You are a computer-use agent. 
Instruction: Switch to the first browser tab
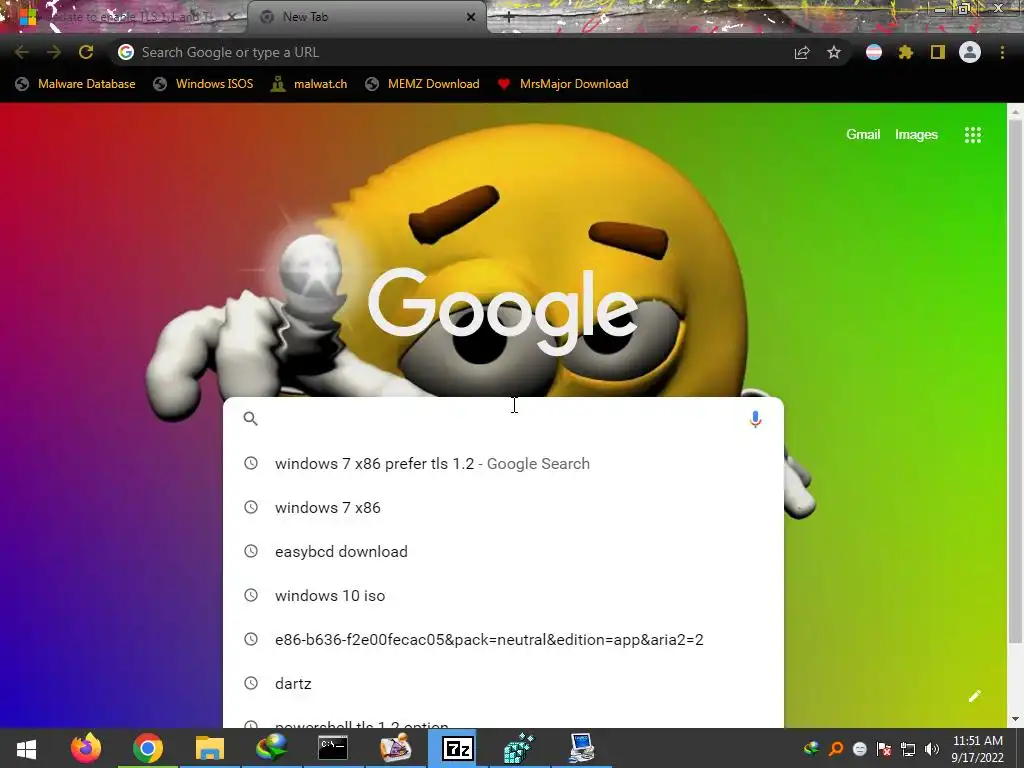click(x=124, y=17)
